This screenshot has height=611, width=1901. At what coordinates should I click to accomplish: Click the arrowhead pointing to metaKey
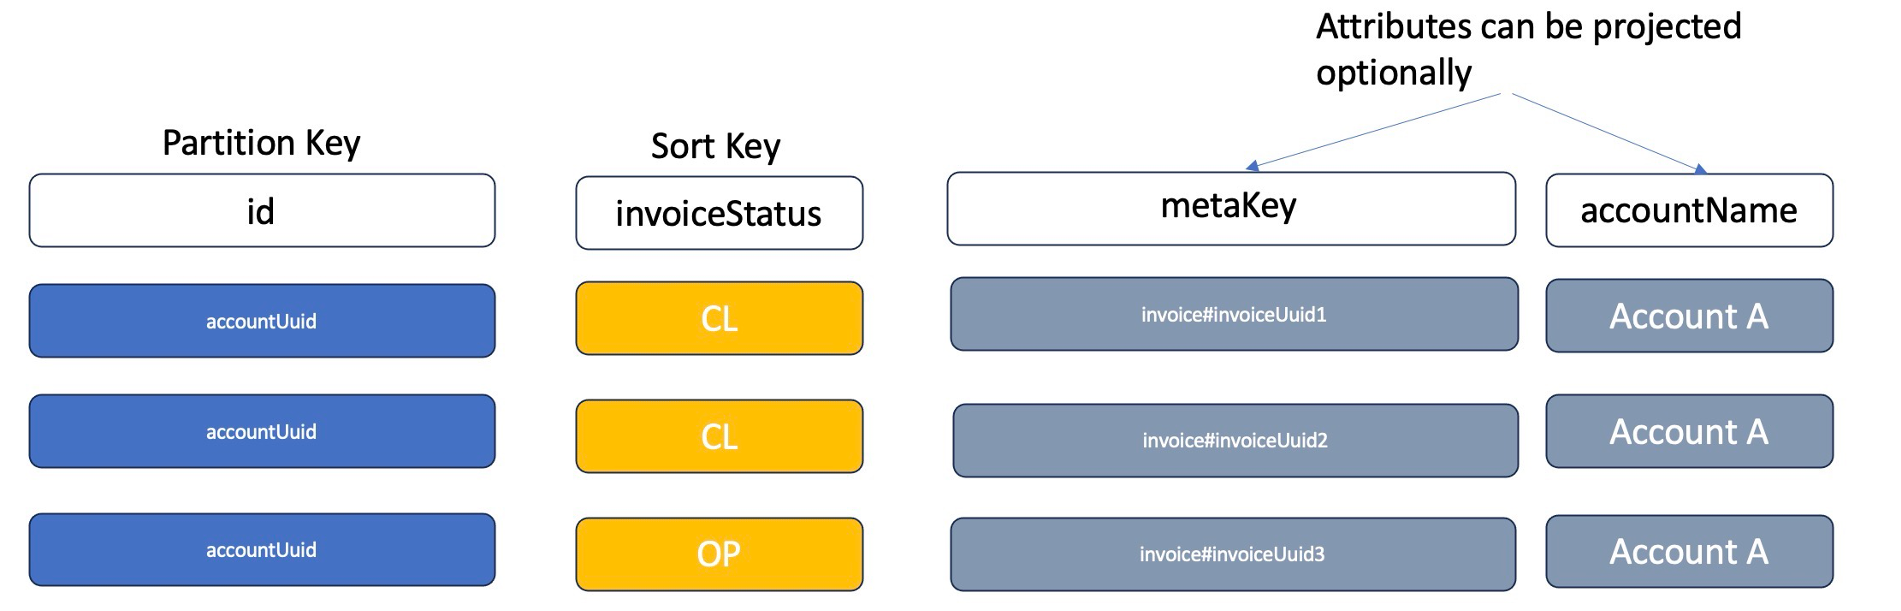1252,166
